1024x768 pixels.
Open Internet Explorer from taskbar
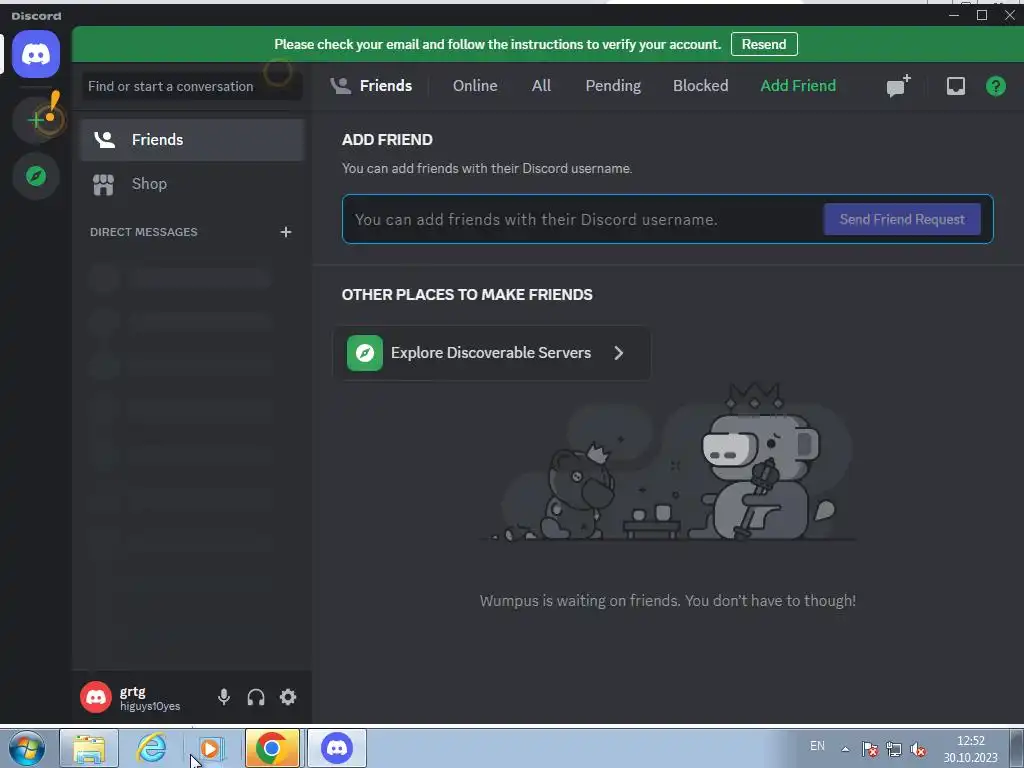coord(151,748)
